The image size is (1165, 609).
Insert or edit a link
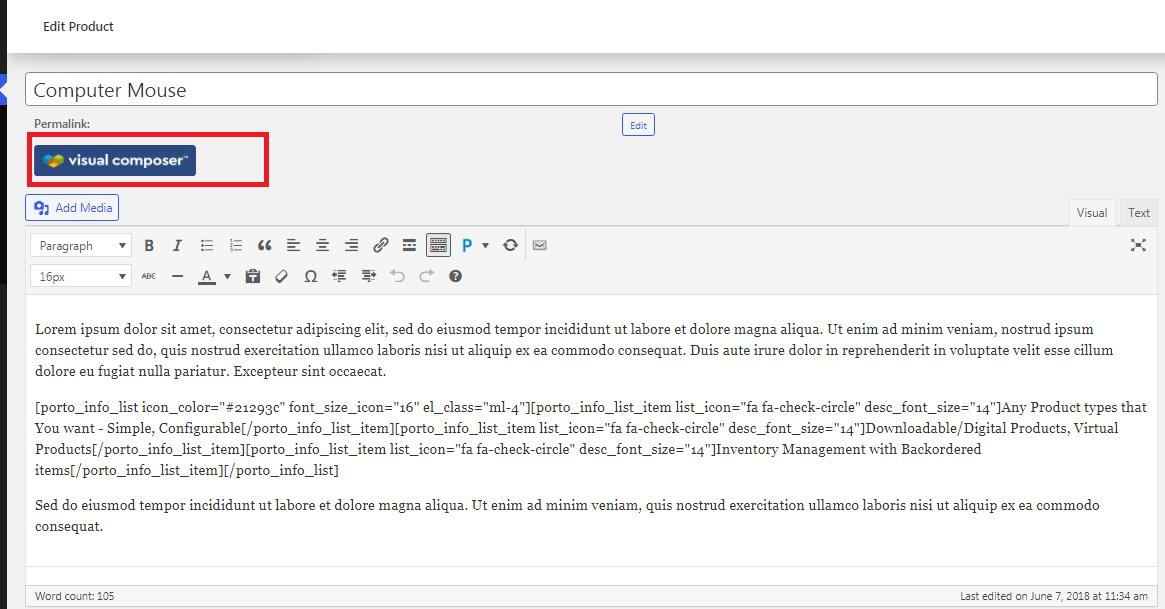click(x=380, y=245)
